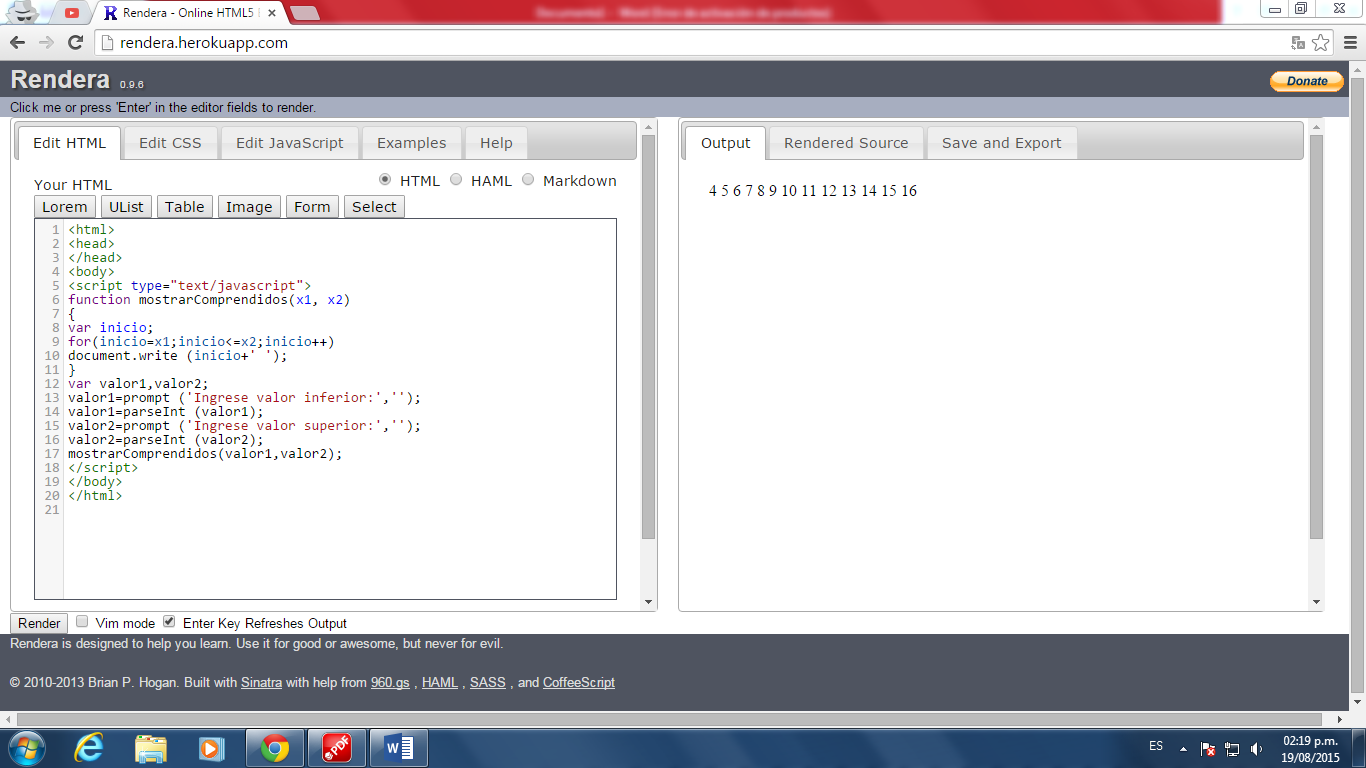This screenshot has height=768, width=1366.
Task: Reload the page with the refresh icon
Action: point(75,42)
